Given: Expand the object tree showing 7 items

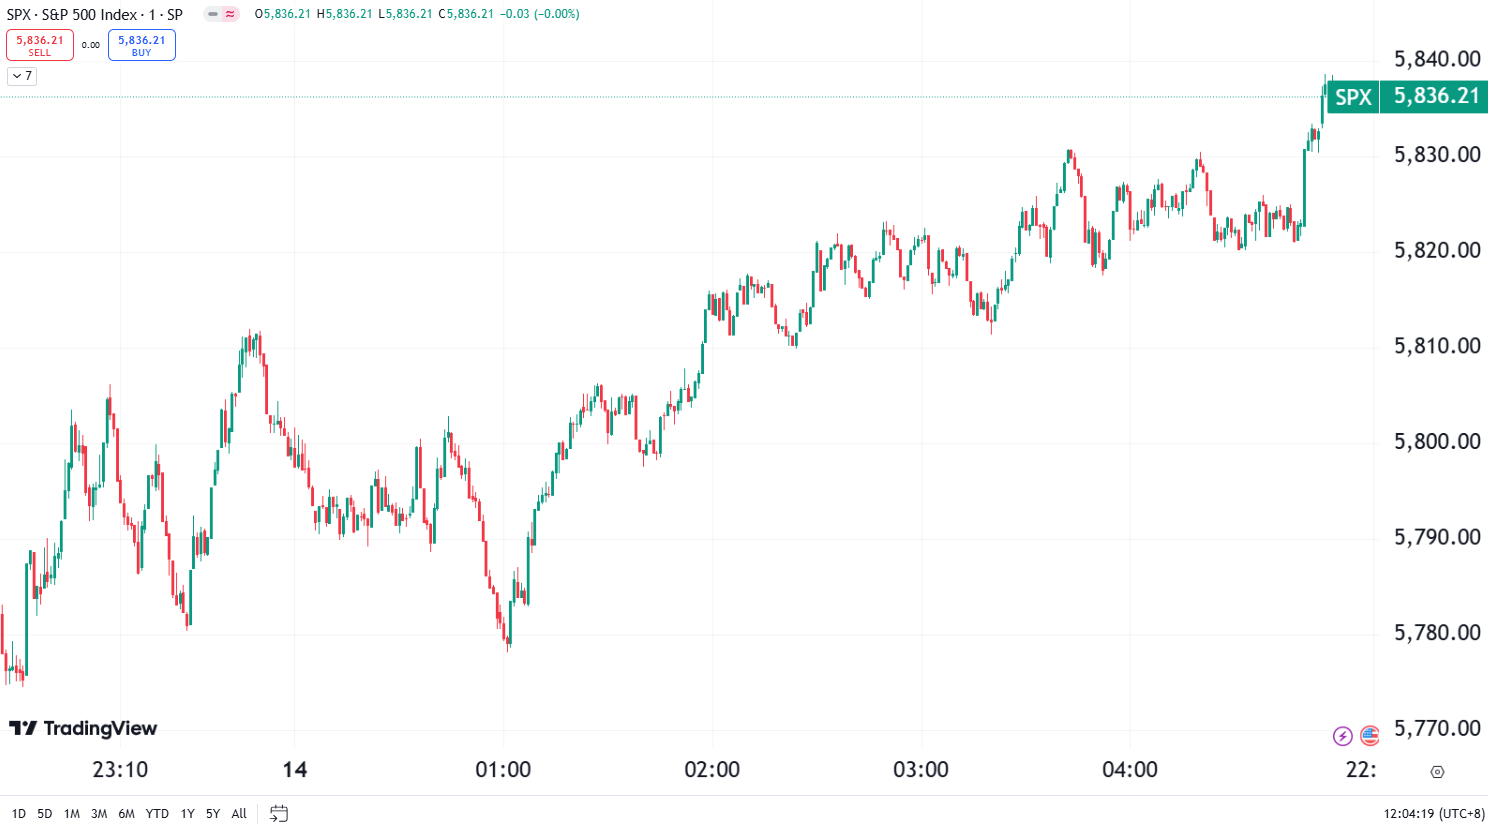Looking at the screenshot, I should [x=20, y=76].
